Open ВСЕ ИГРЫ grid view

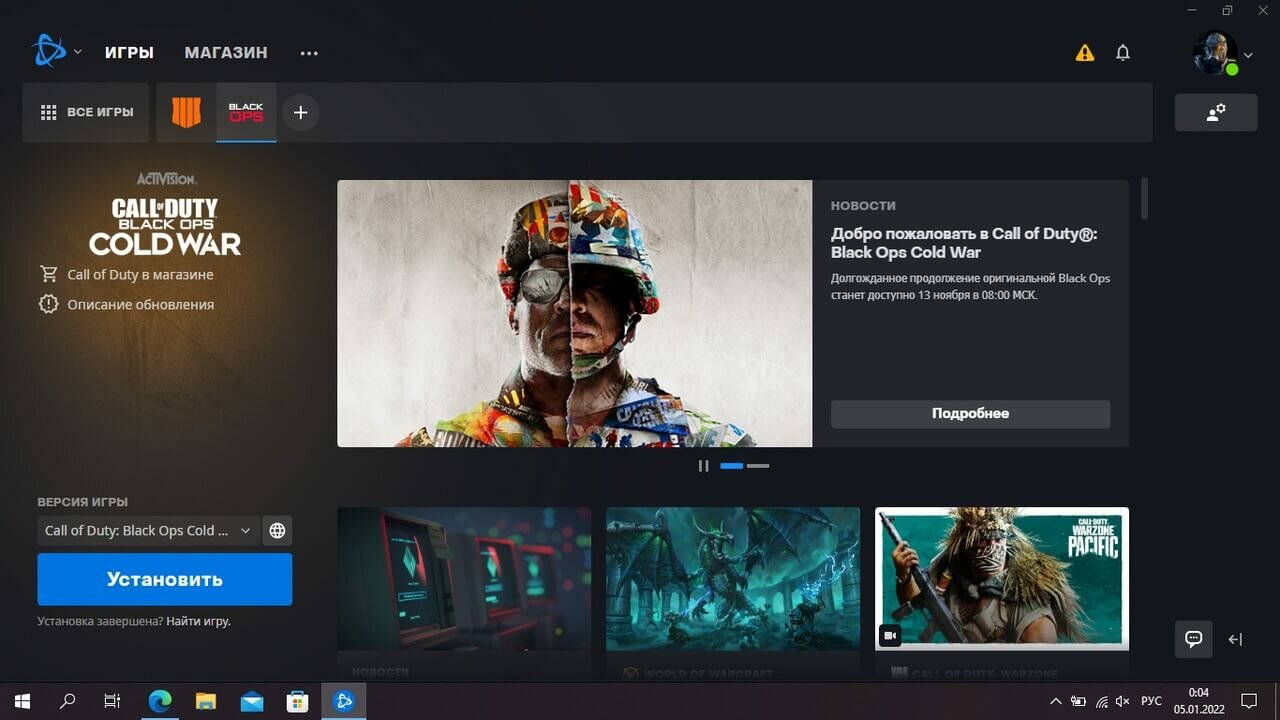click(x=86, y=112)
